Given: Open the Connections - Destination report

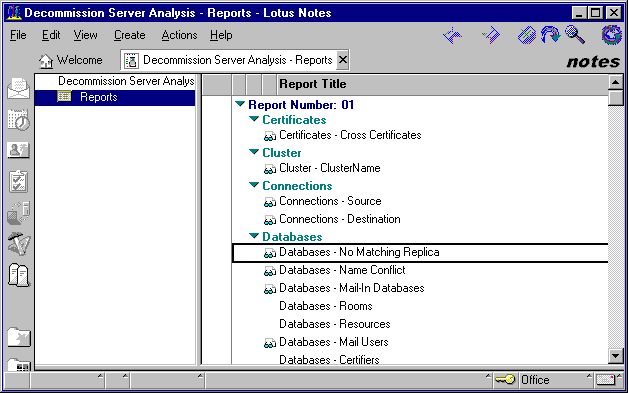Looking at the screenshot, I should [x=340, y=219].
